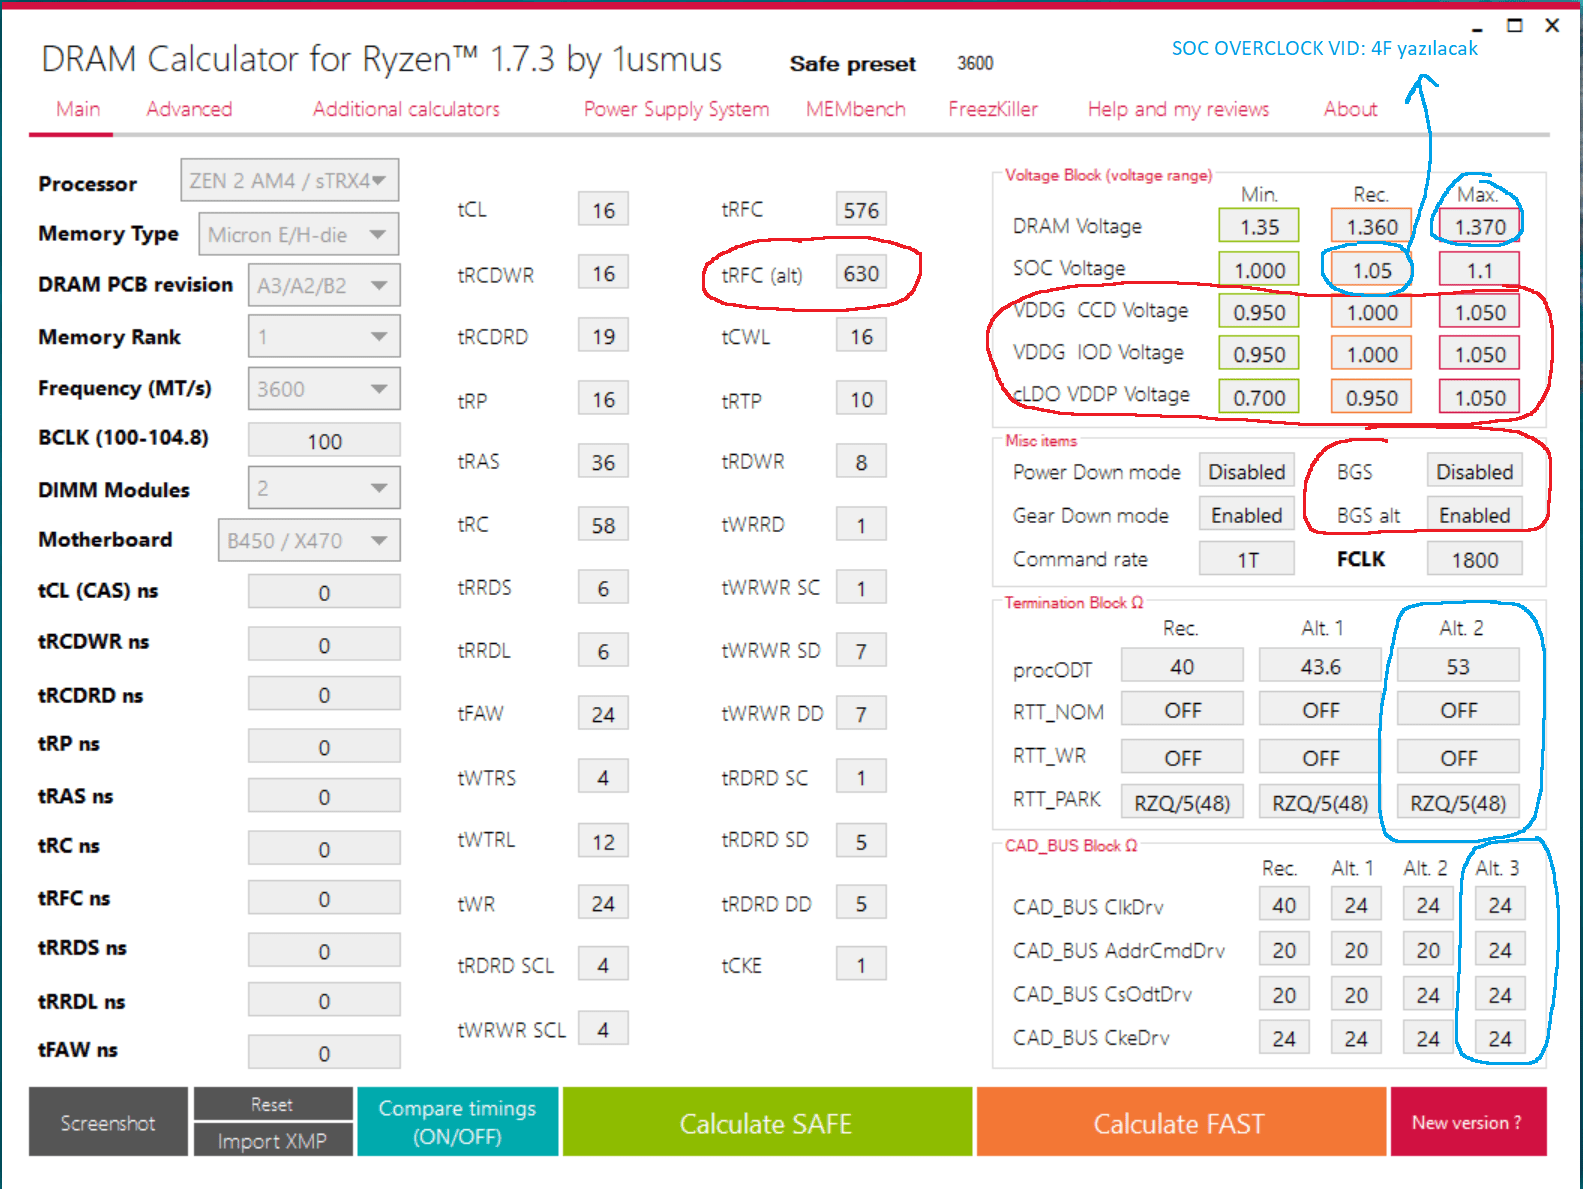The image size is (1583, 1189).
Task: Click the tRP ns input field
Action: 324,746
